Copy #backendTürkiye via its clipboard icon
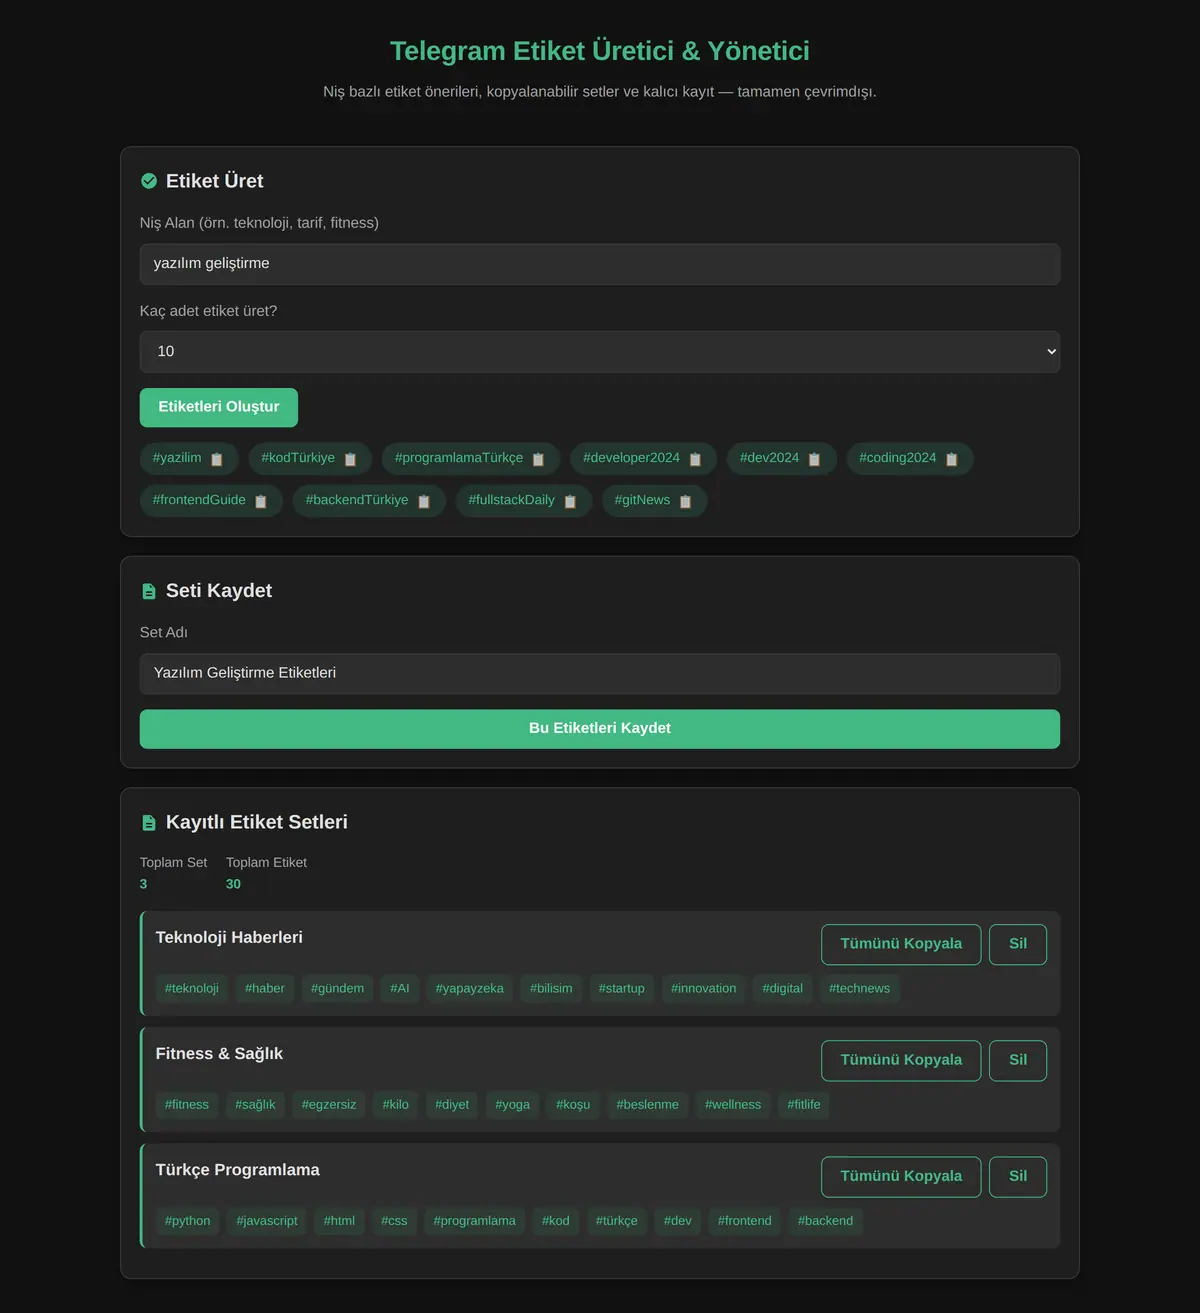 [x=424, y=501]
